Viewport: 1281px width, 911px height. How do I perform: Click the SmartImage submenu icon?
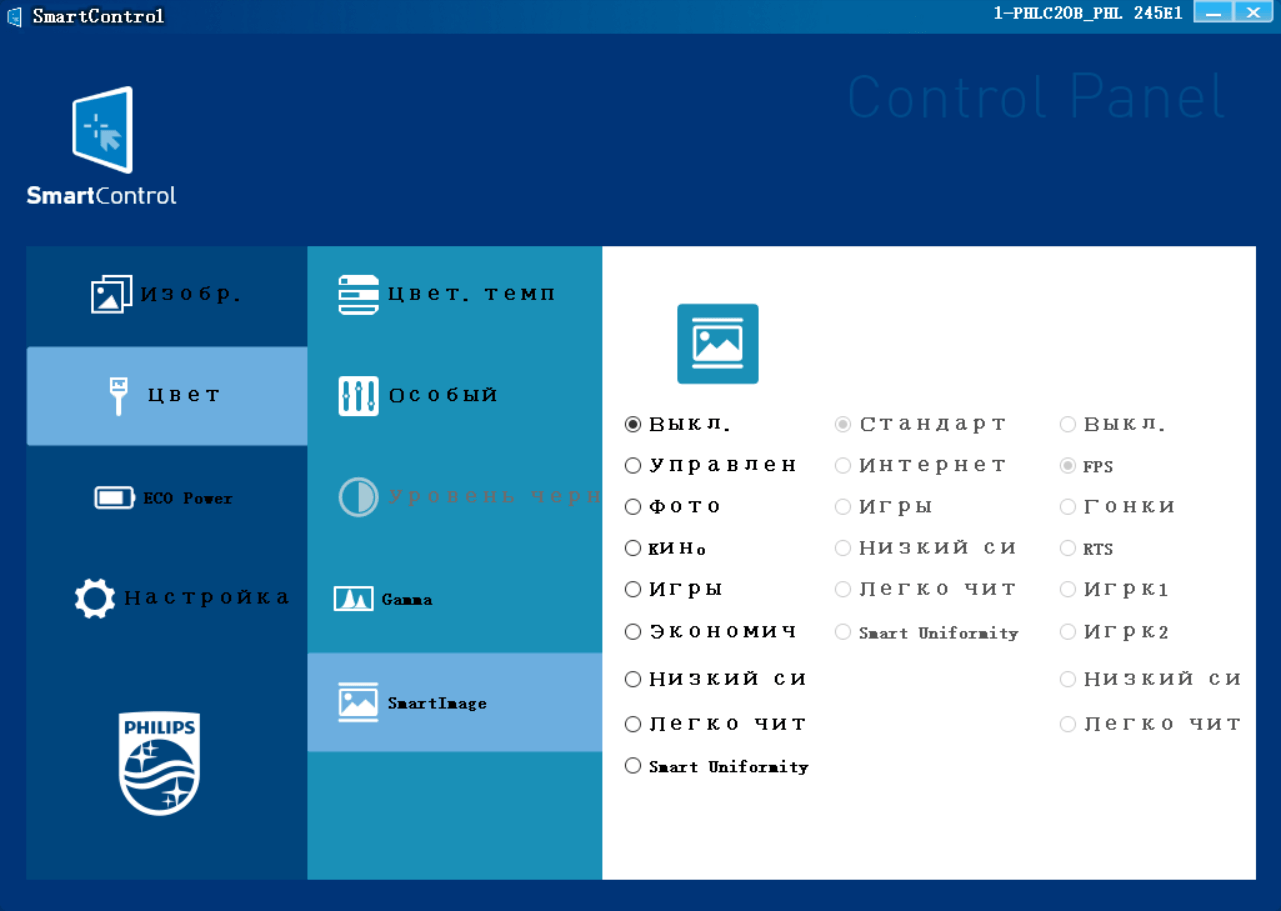coord(358,703)
